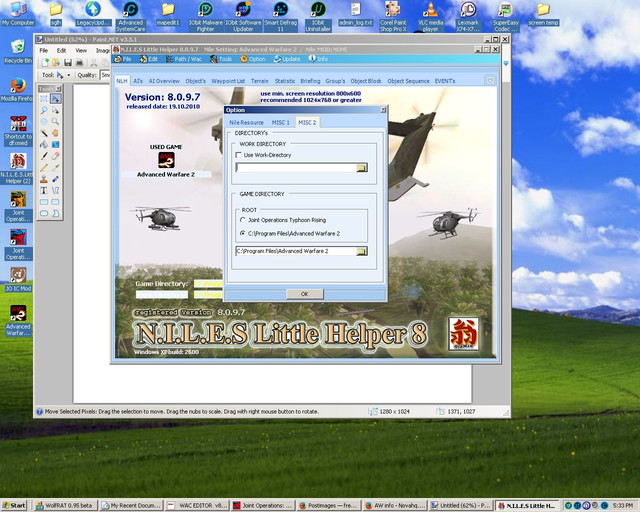
Task: Choose the Rectangle shape tool
Action: point(44,202)
